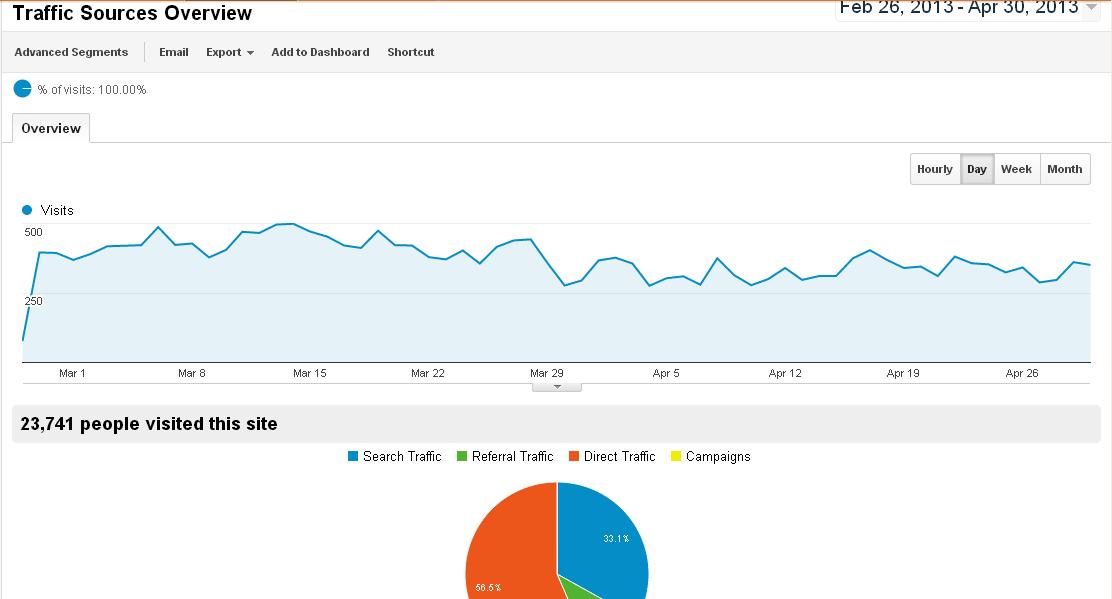Click the Apr 19 axis label
This screenshot has width=1112, height=599.
[903, 373]
